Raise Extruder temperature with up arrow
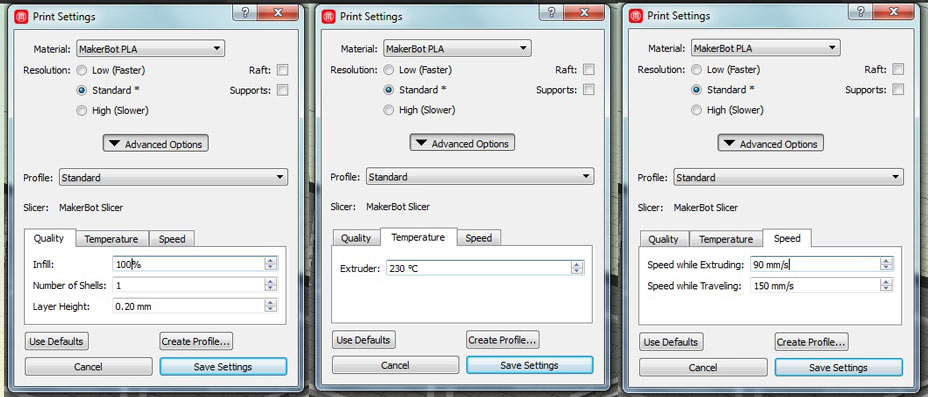Viewport: 928px width, 397px height. point(577,264)
